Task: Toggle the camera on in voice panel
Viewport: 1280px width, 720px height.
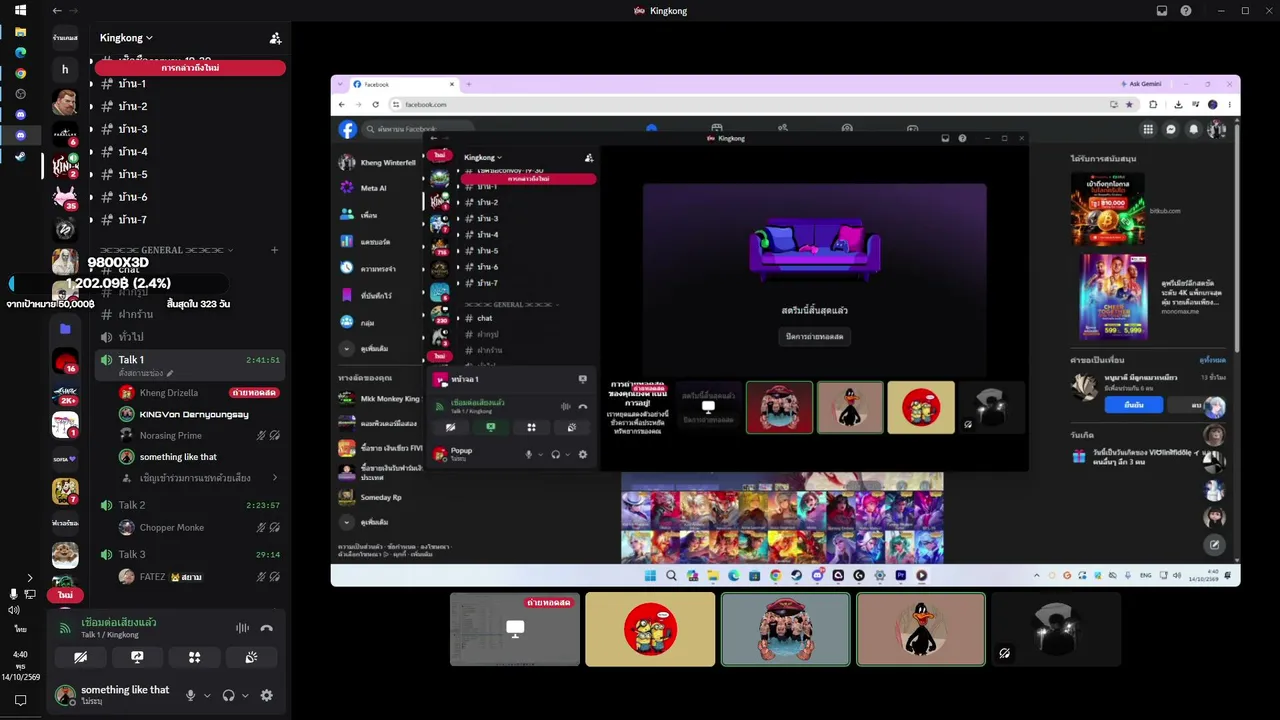Action: click(x=80, y=657)
